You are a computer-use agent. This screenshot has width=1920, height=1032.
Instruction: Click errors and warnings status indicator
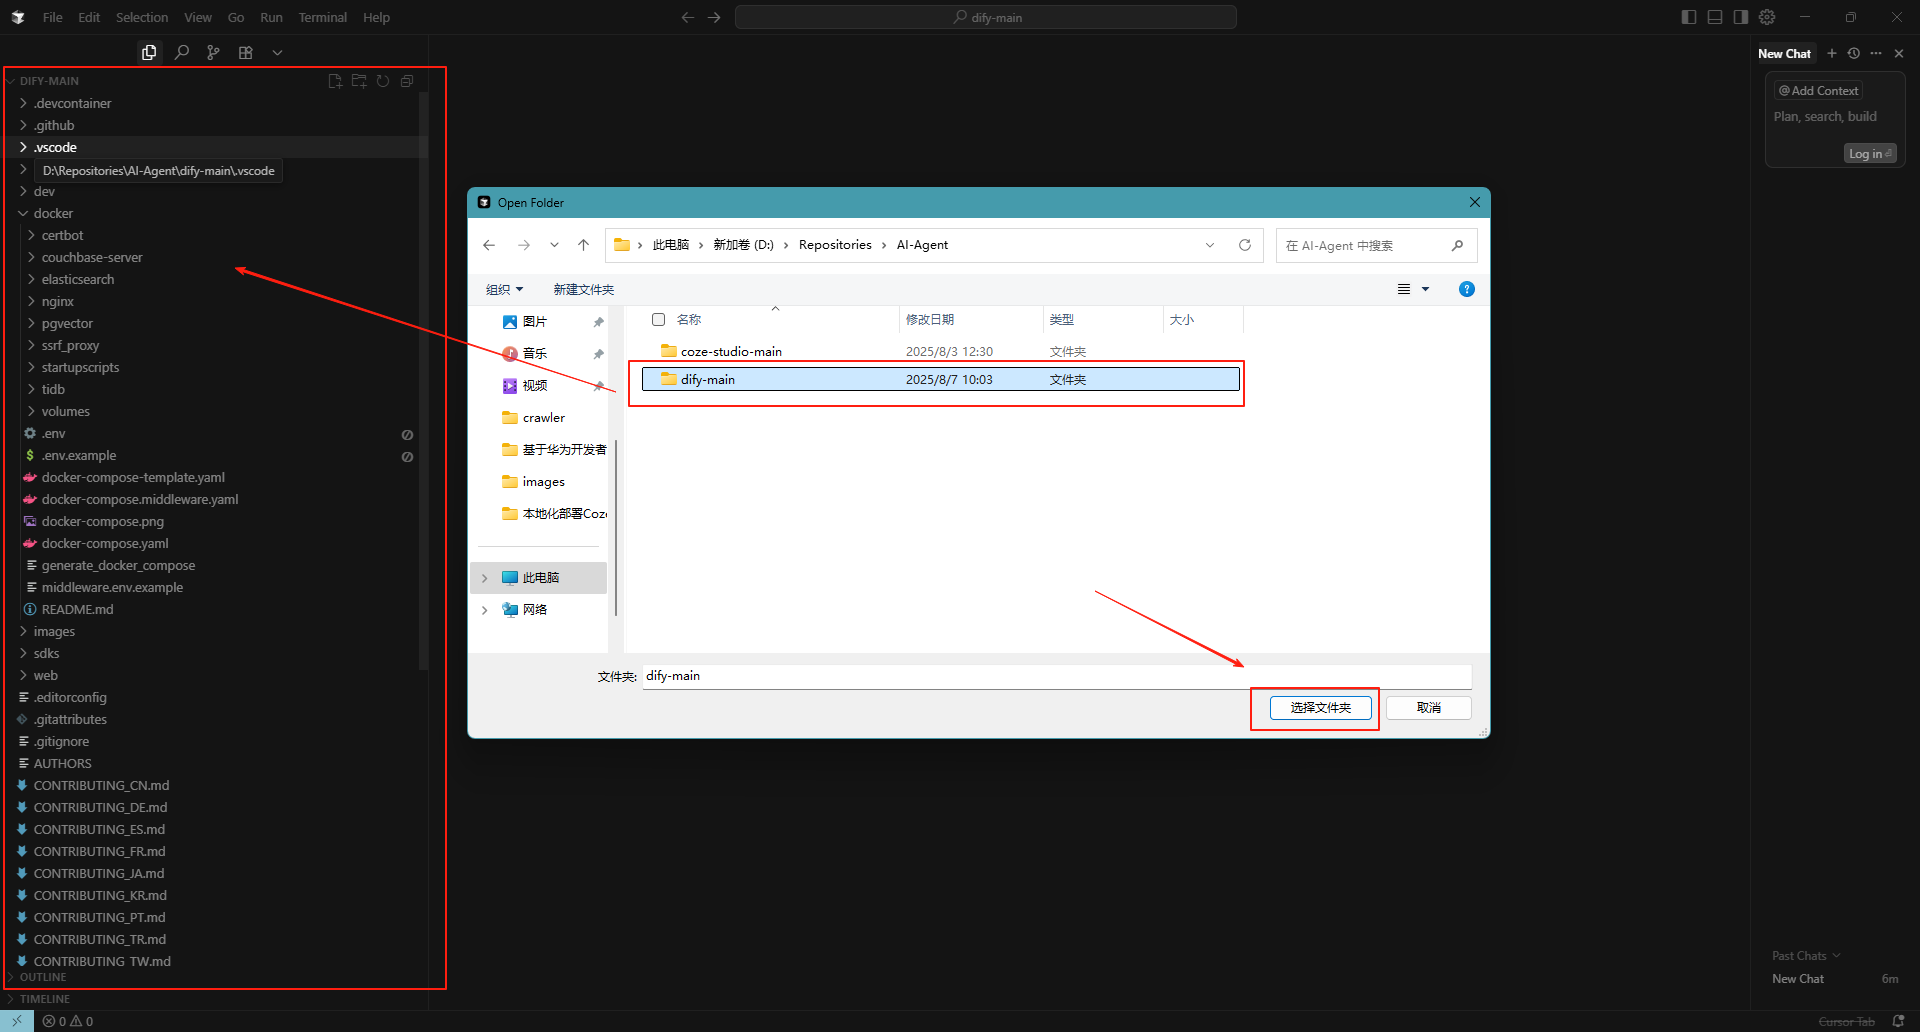tap(68, 1021)
